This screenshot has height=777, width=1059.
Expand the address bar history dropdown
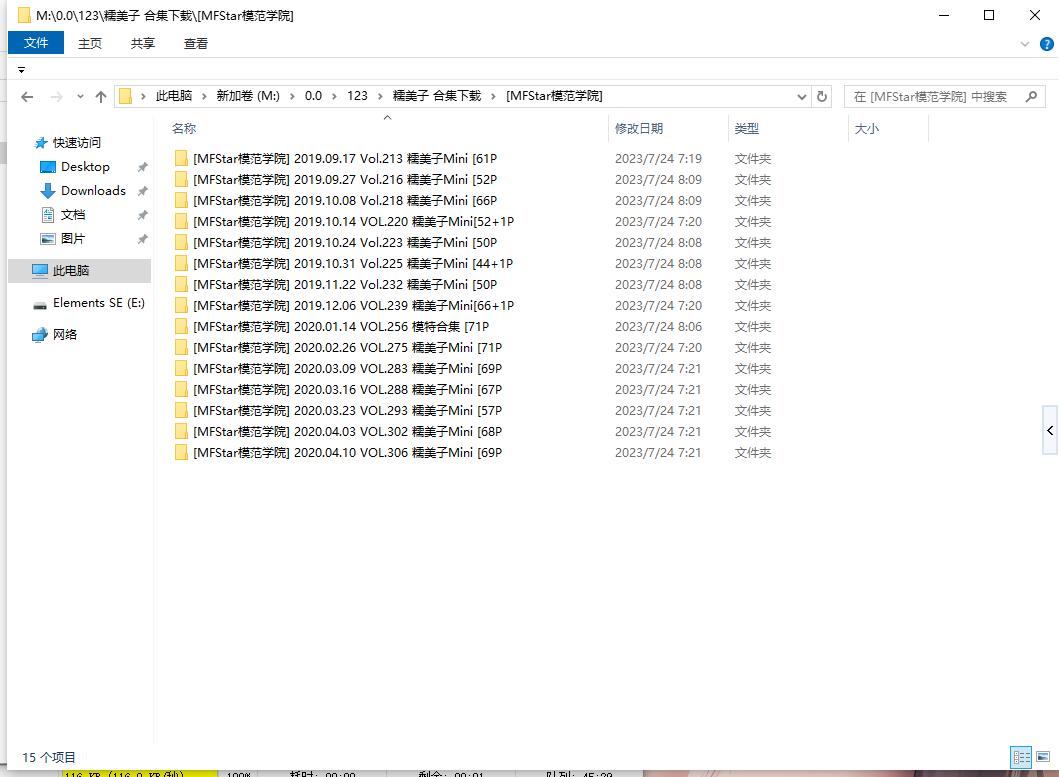[x=802, y=97]
